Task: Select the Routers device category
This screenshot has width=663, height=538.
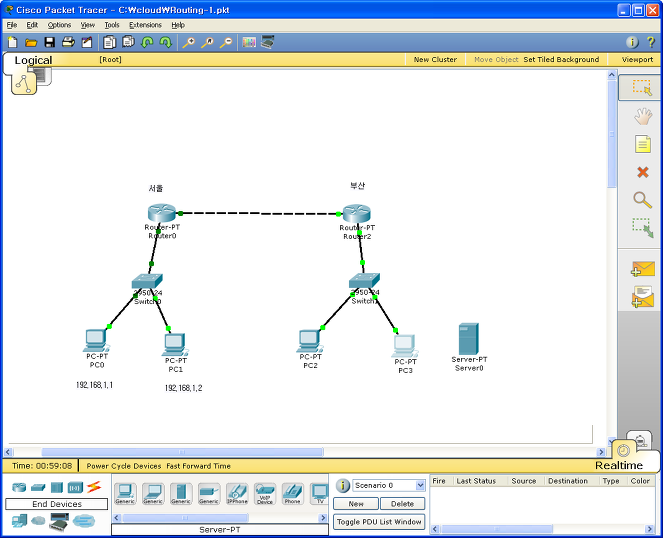Action: 19,487
